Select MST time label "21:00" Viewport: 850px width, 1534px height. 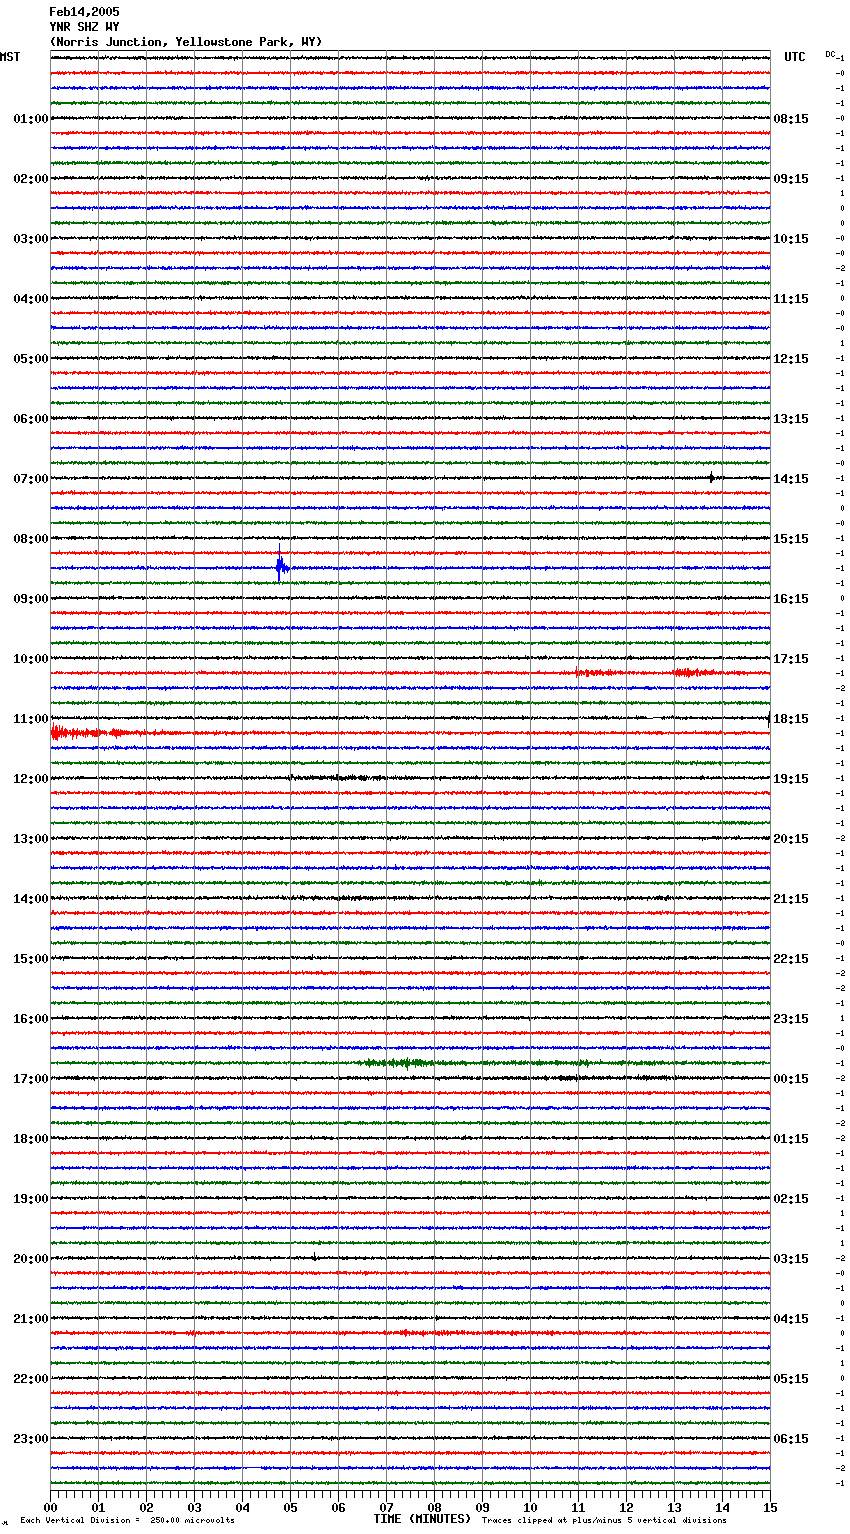(x=31, y=1319)
